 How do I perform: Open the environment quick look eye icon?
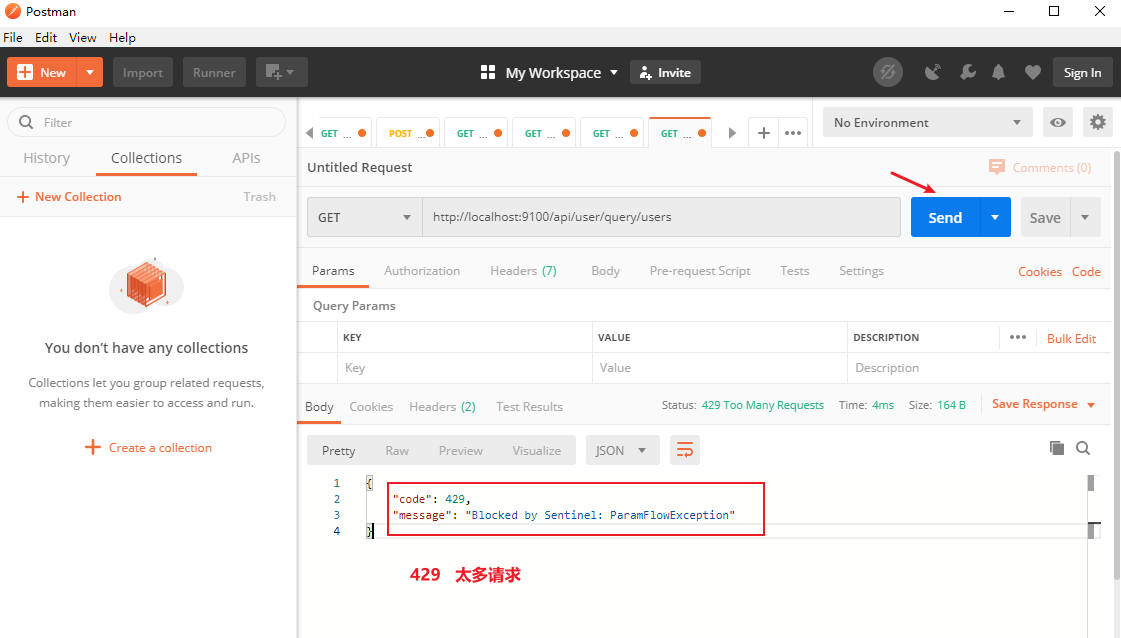pos(1057,122)
